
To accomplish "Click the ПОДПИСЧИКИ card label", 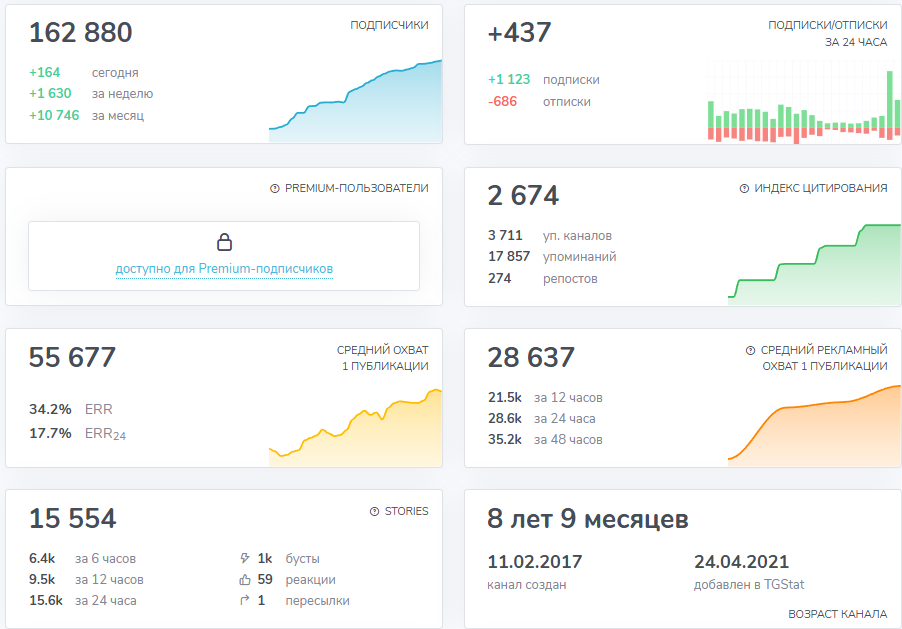I will point(388,25).
